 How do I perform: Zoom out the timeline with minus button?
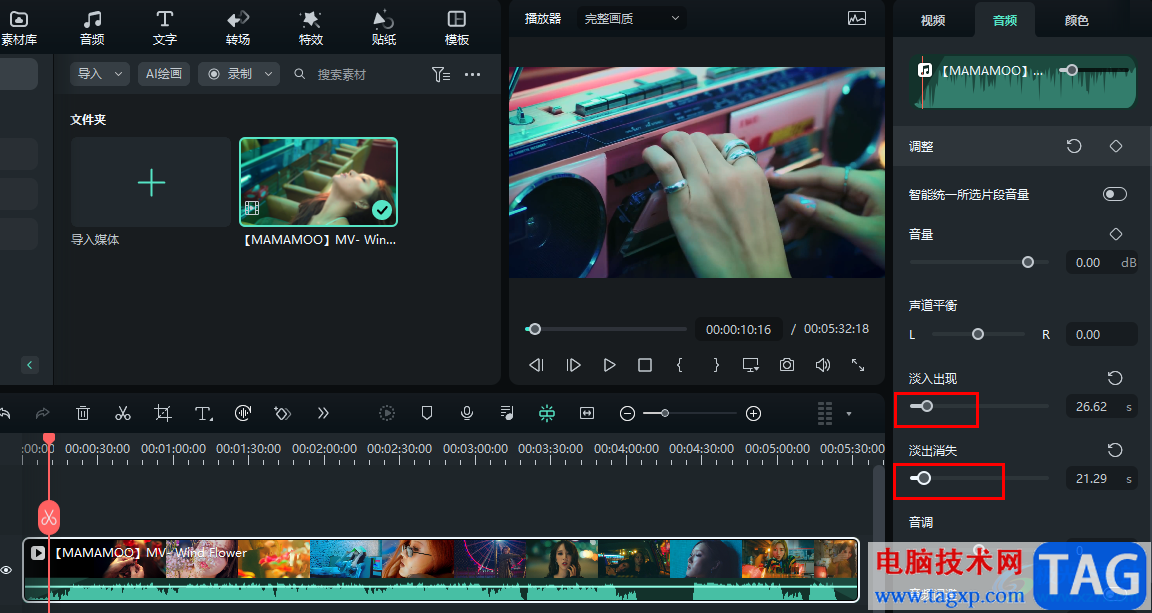627,414
